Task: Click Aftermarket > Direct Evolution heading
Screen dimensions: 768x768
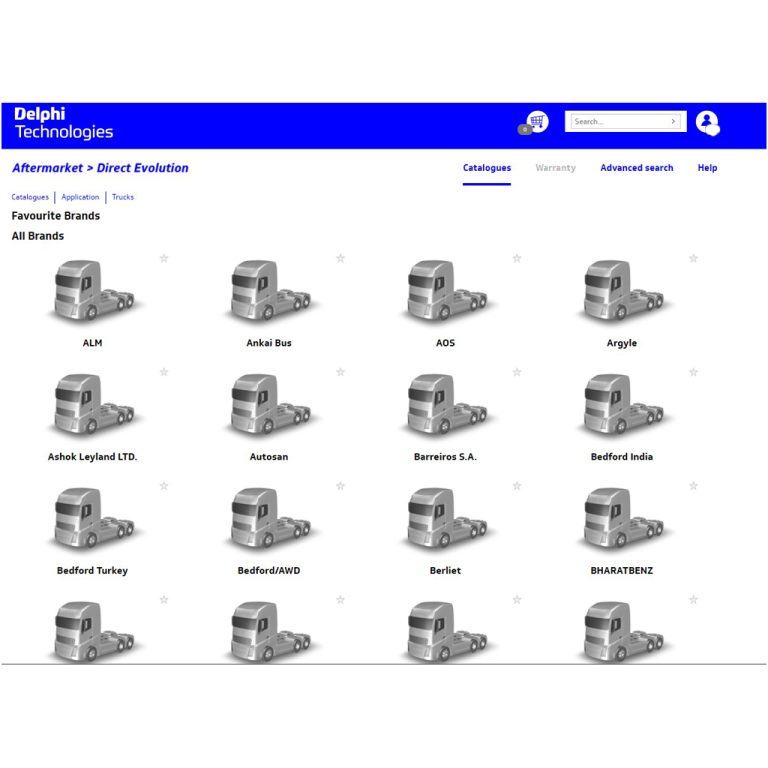Action: [x=100, y=168]
